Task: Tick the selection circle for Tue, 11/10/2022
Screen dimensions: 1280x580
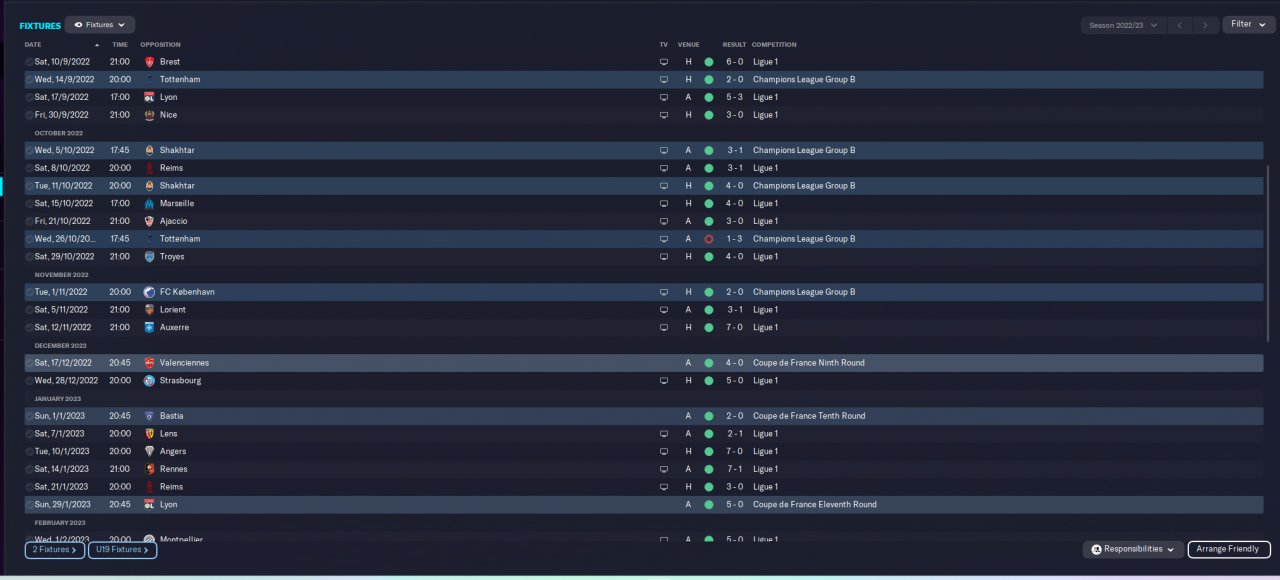Action: coord(29,186)
